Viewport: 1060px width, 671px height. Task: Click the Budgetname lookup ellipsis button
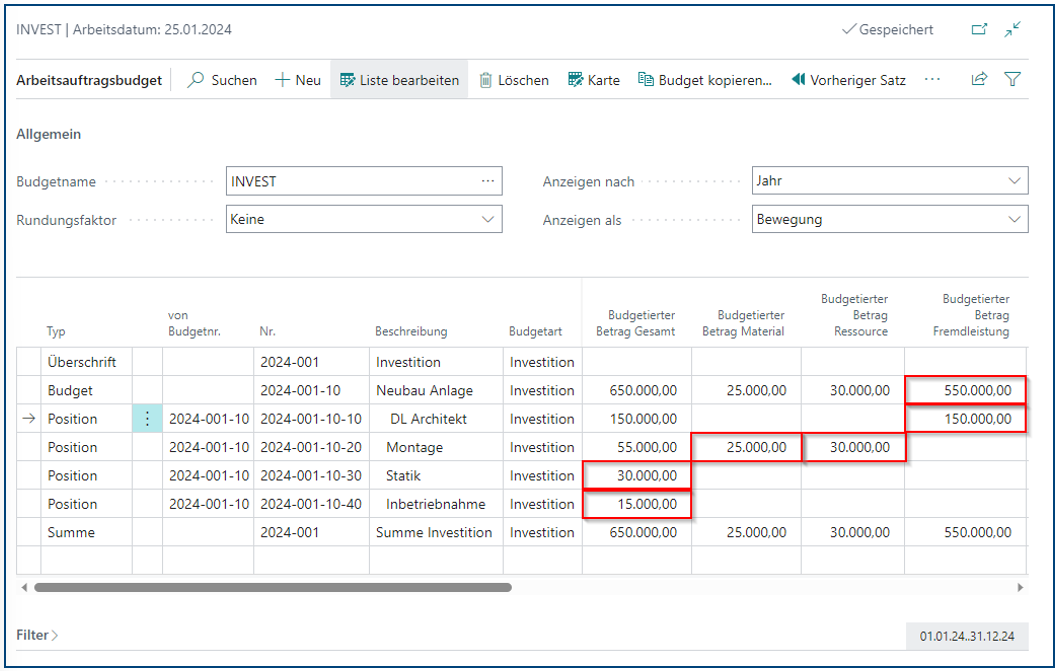(488, 181)
